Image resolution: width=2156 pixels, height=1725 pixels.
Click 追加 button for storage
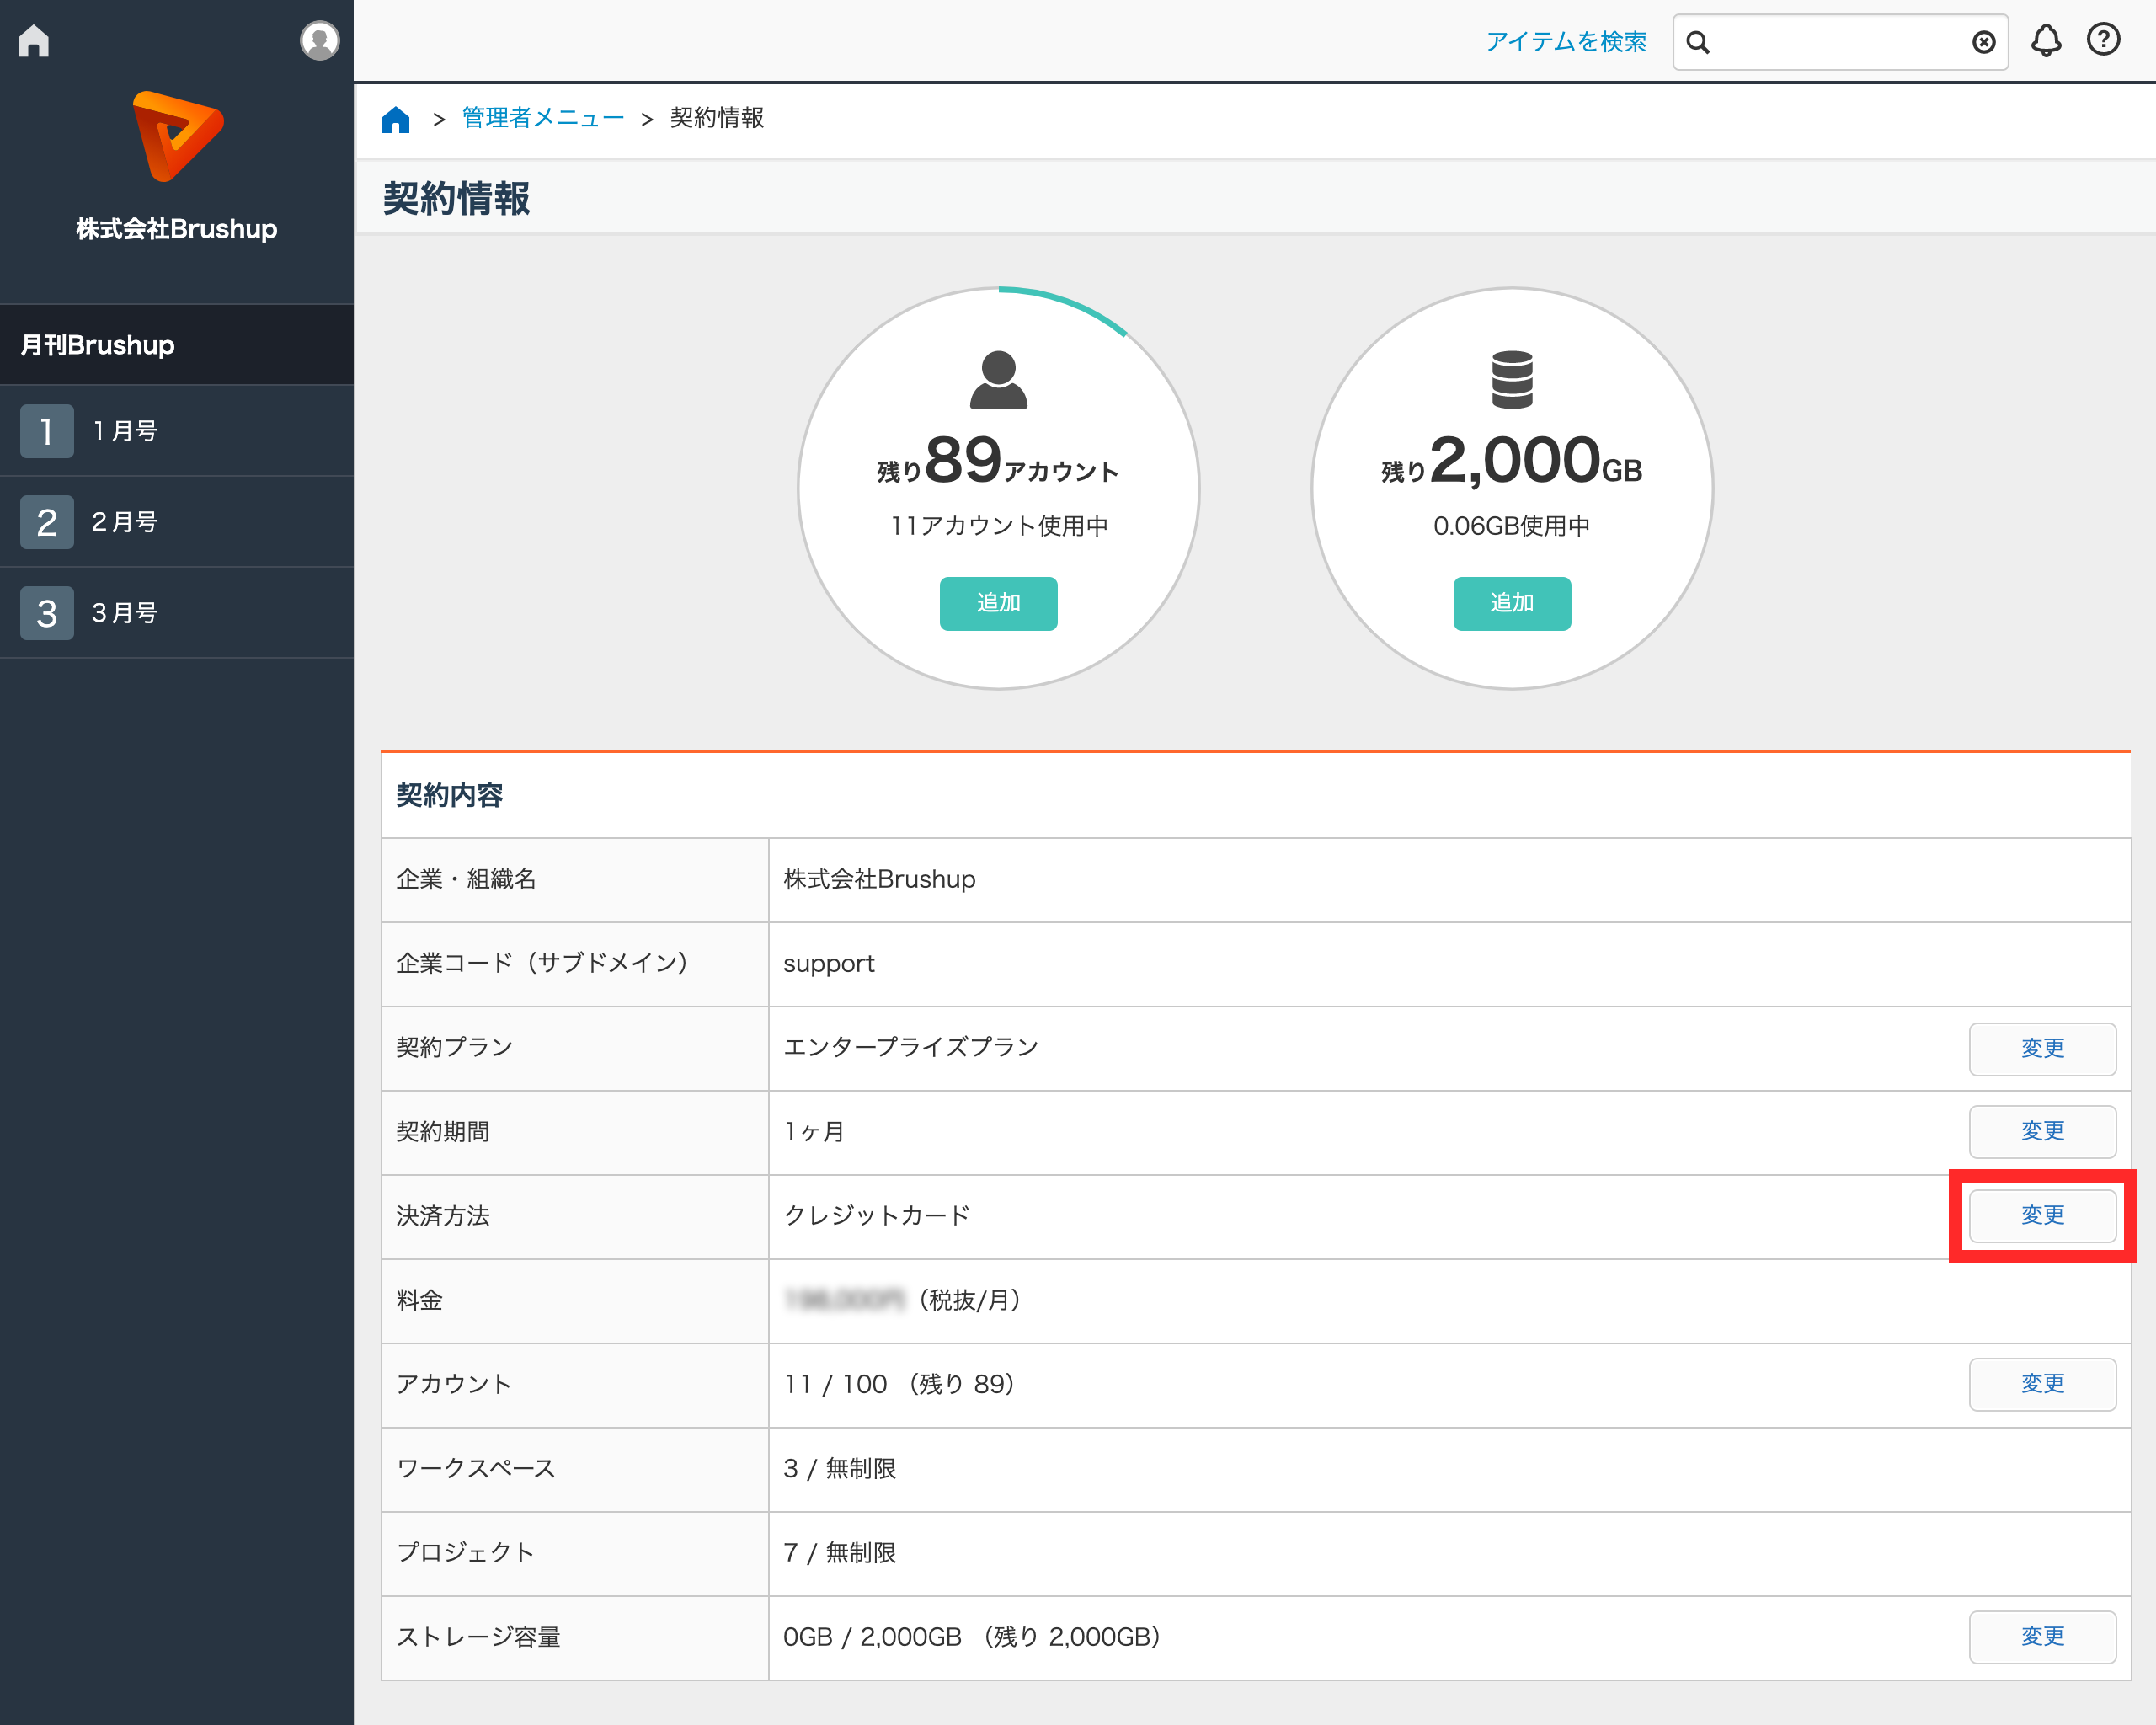pos(1512,603)
